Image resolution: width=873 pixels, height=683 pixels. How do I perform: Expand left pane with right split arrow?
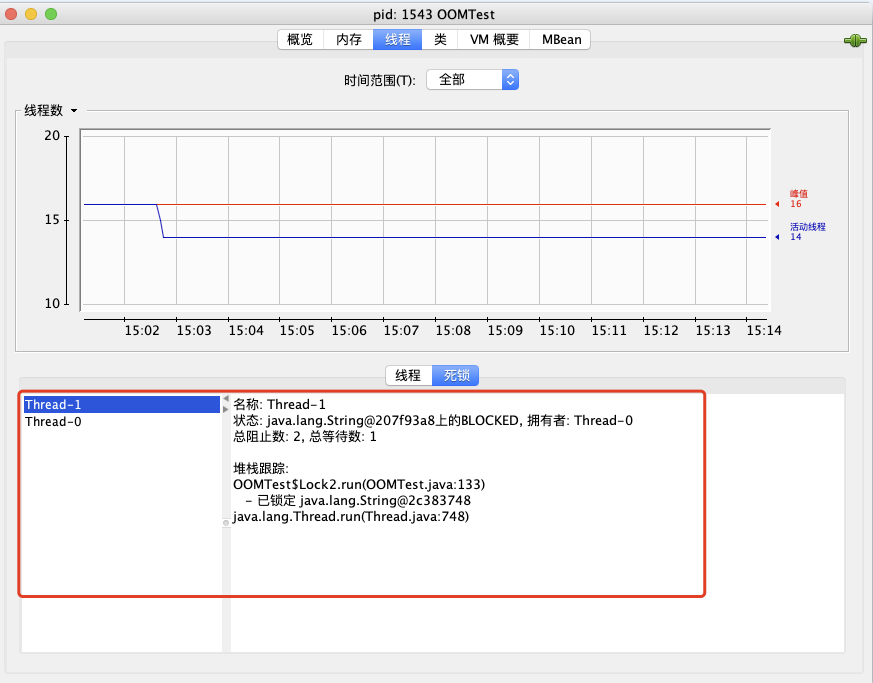click(x=225, y=409)
